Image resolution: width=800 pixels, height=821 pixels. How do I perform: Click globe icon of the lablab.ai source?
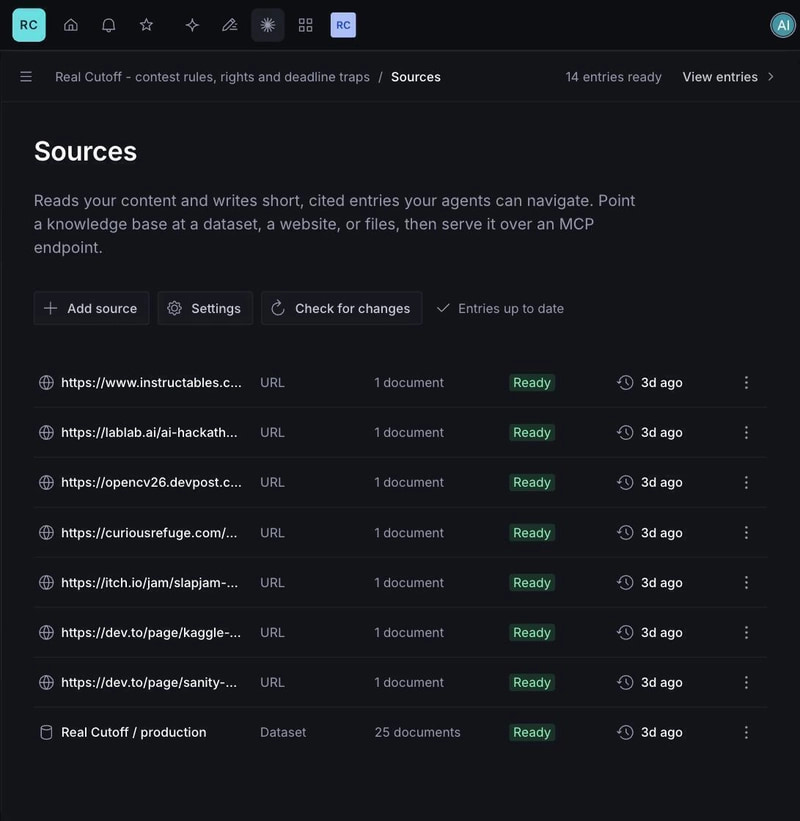[x=46, y=432]
